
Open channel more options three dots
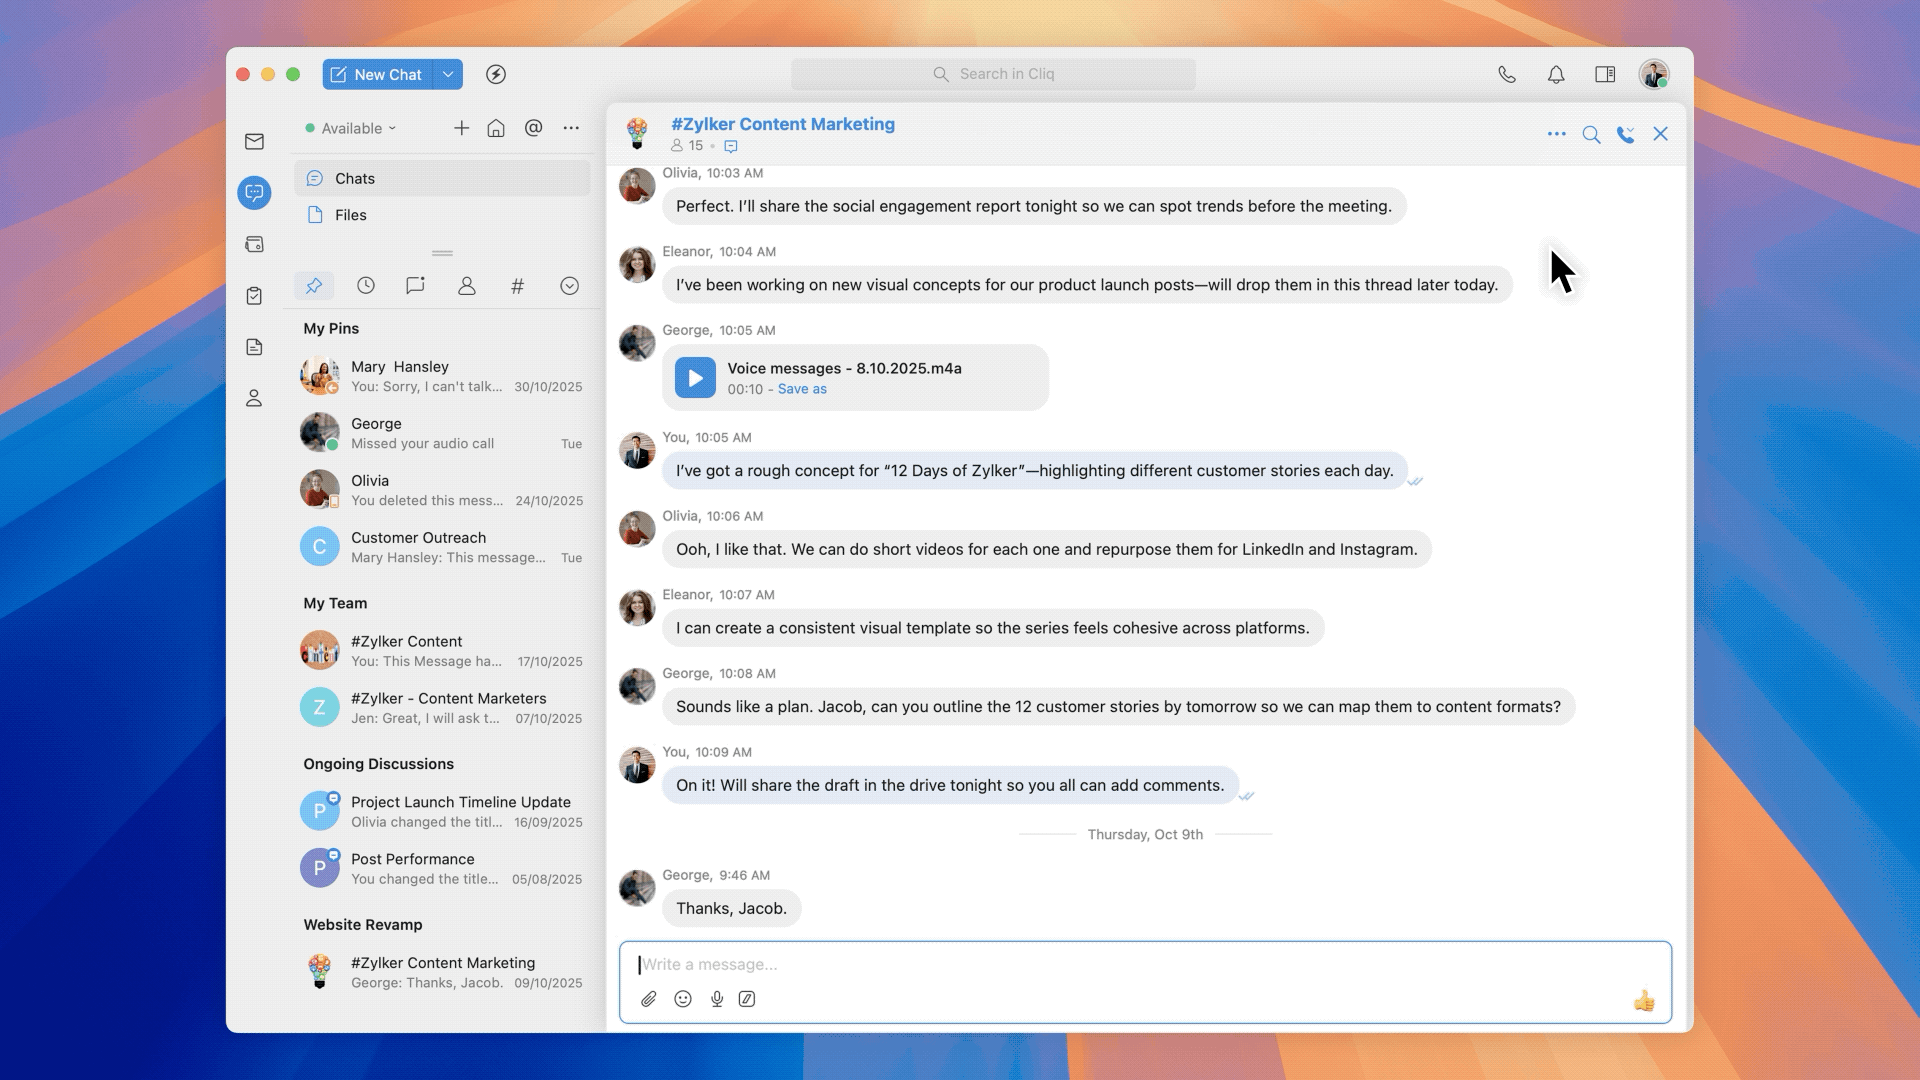(x=1557, y=134)
